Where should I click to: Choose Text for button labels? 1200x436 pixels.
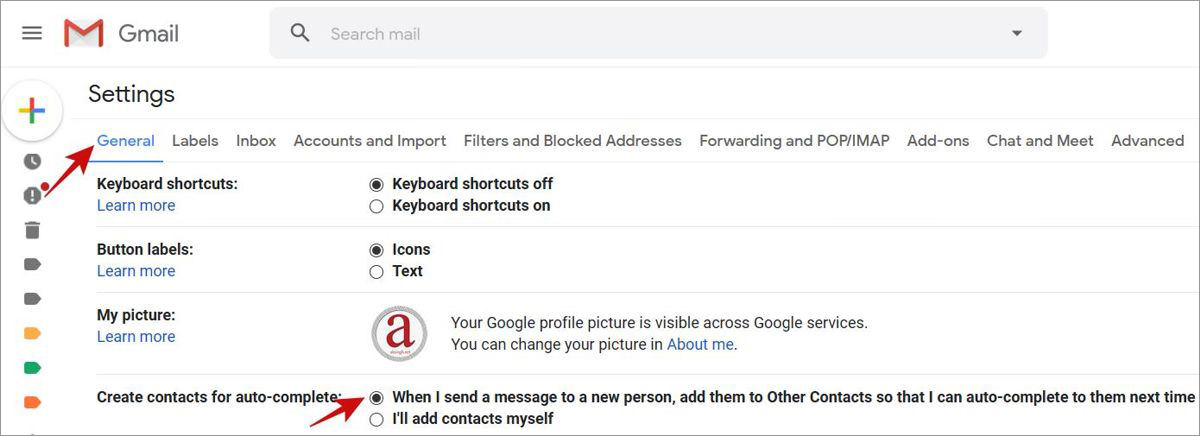pos(376,271)
